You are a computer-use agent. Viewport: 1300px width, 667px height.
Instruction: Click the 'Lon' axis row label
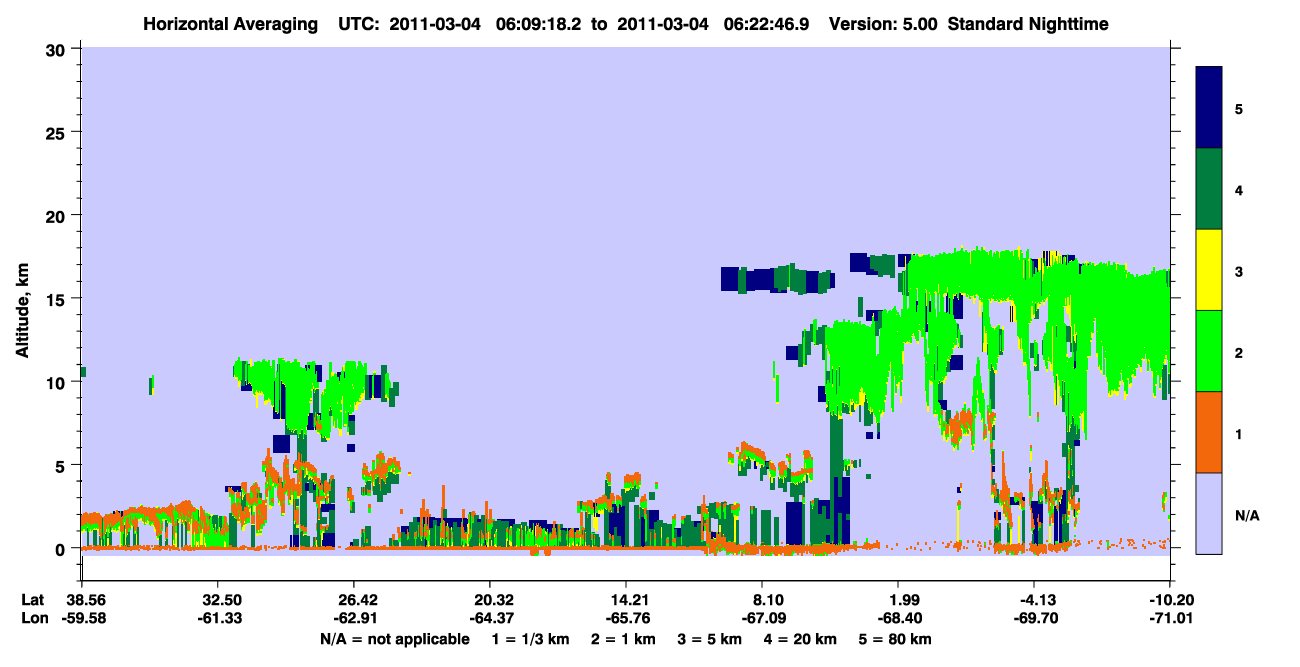point(34,618)
